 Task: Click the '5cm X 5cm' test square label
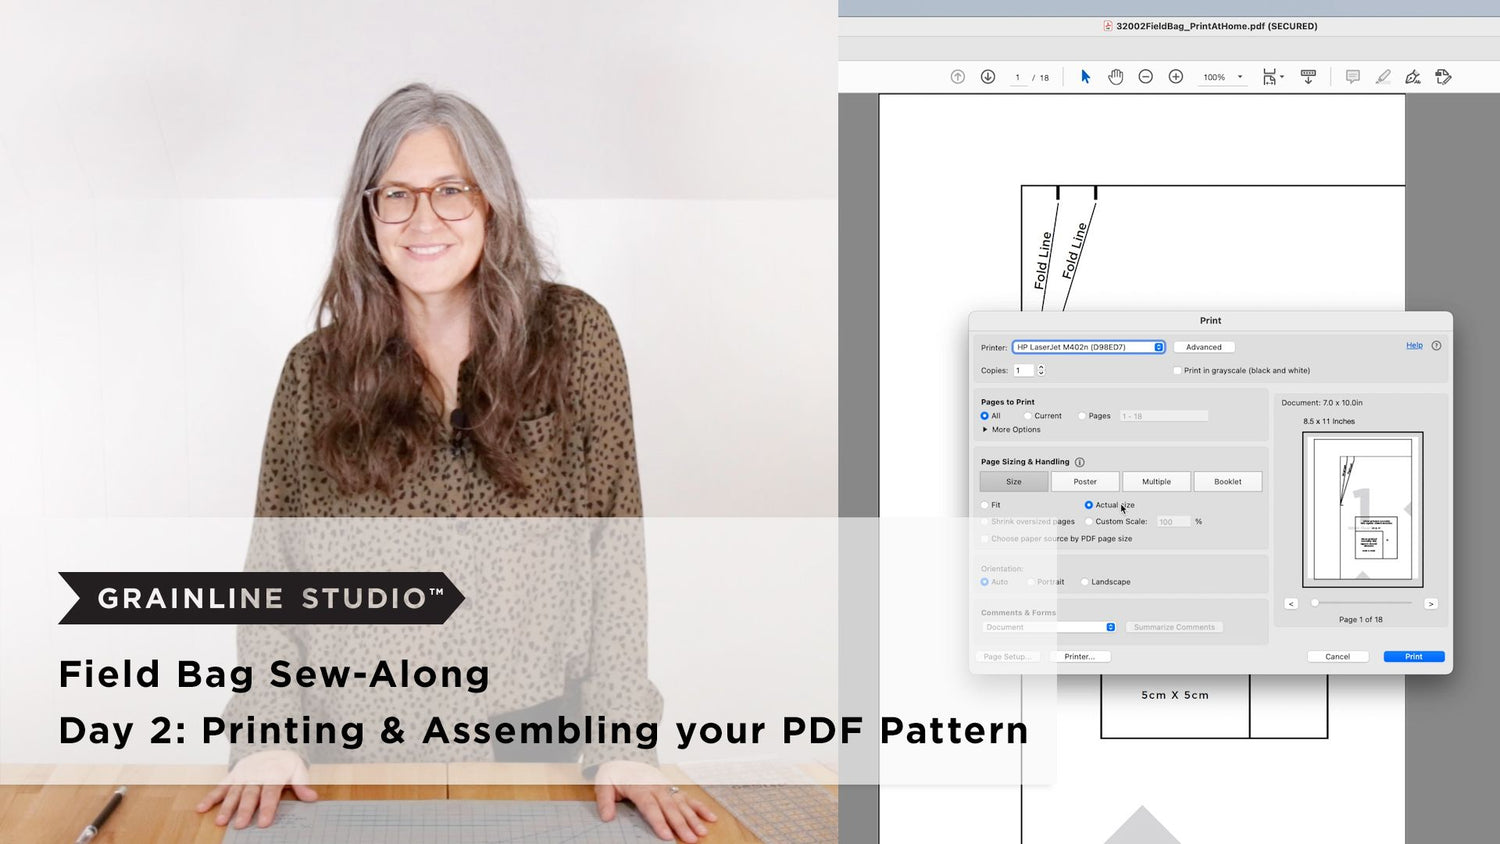(1175, 695)
